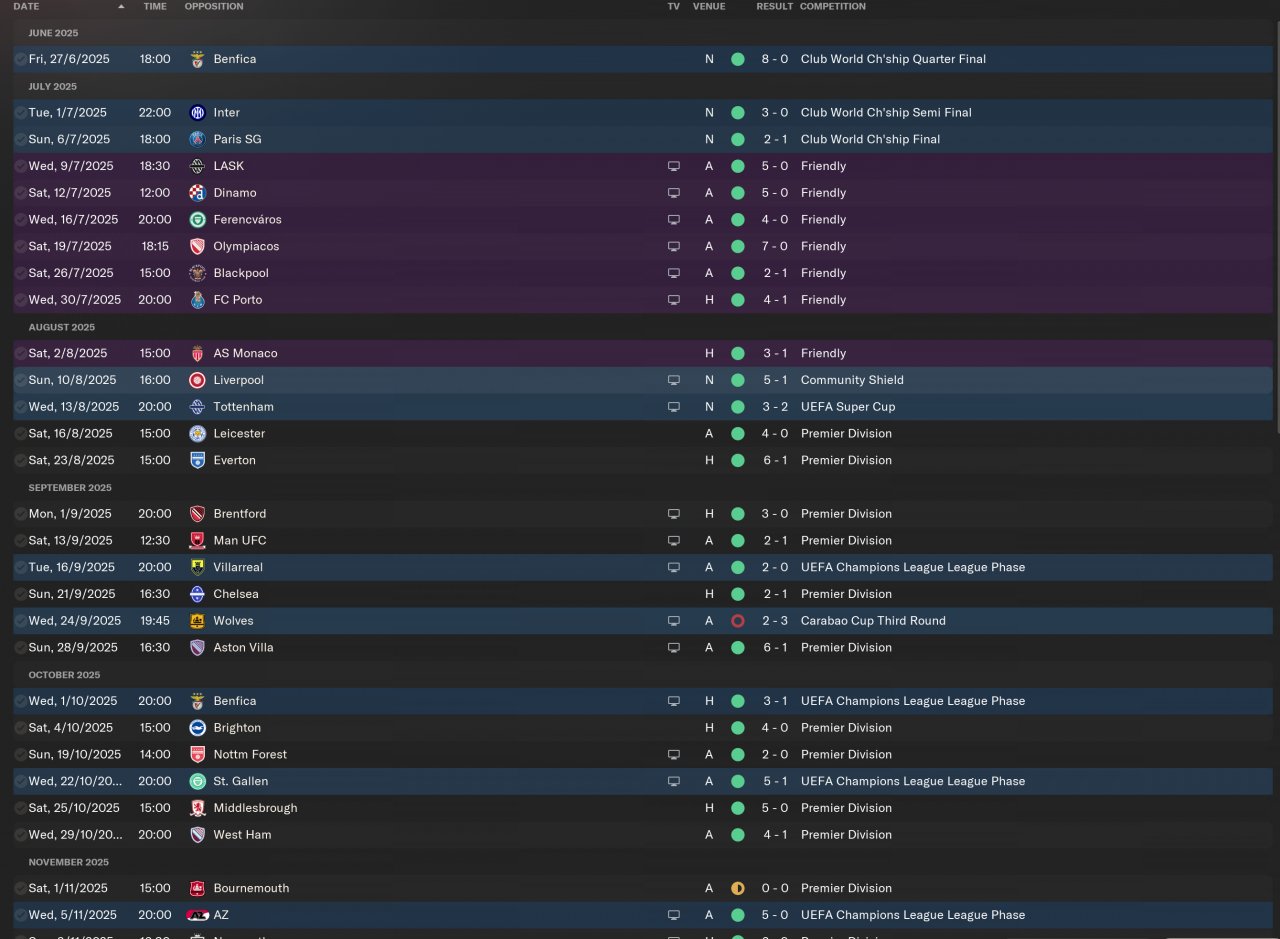Open the Chelsea team link
The width and height of the screenshot is (1280, 939).
(236, 594)
